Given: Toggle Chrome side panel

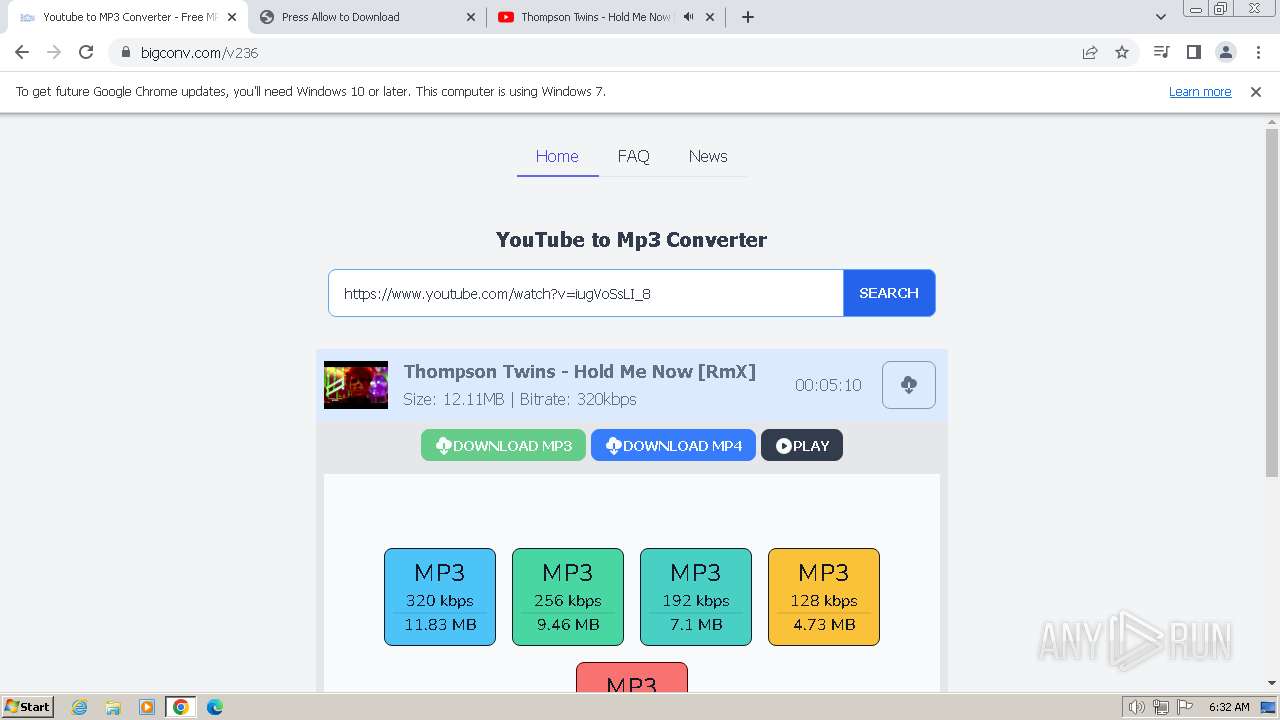Looking at the screenshot, I should (x=1193, y=52).
